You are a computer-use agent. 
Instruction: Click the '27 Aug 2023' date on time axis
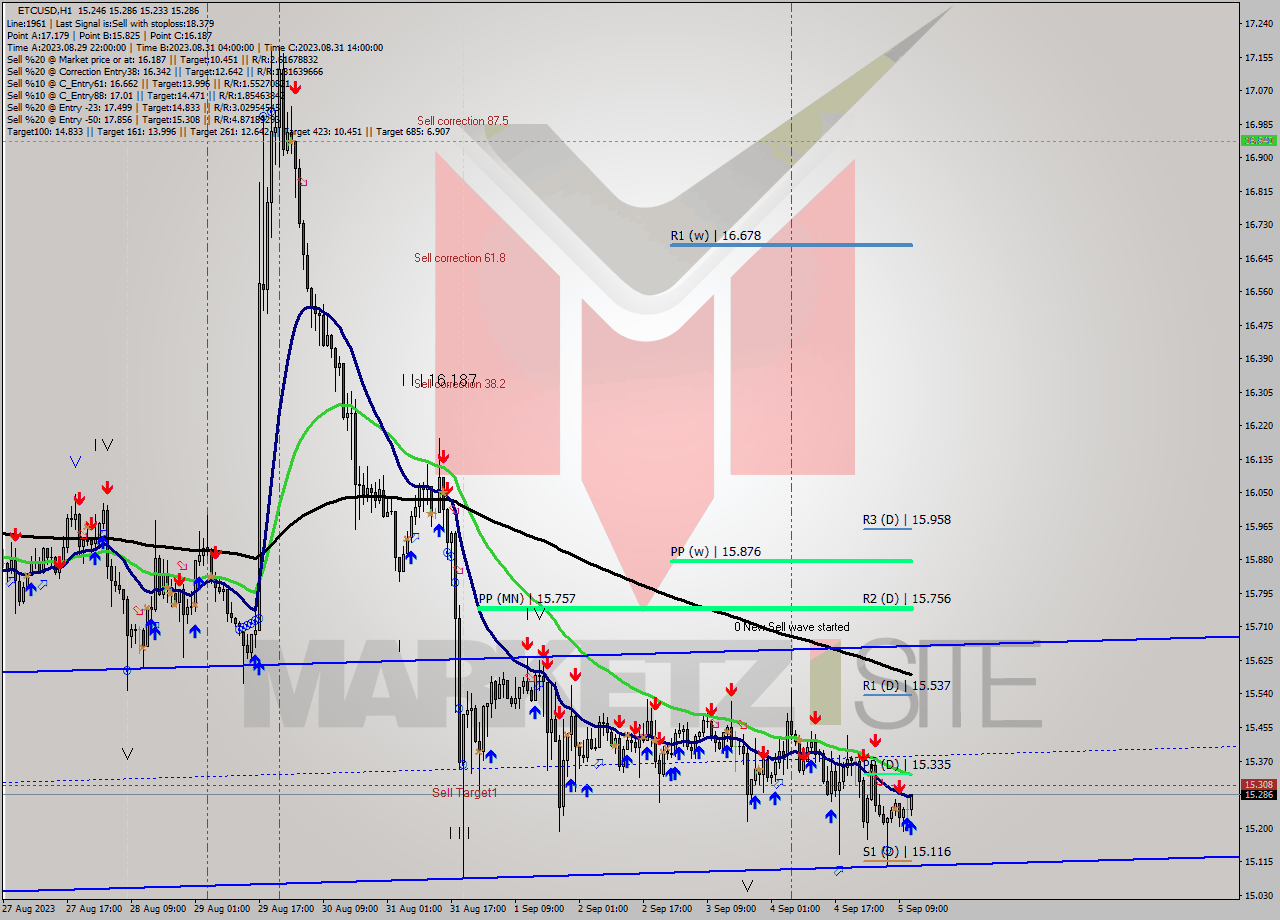(x=28, y=909)
